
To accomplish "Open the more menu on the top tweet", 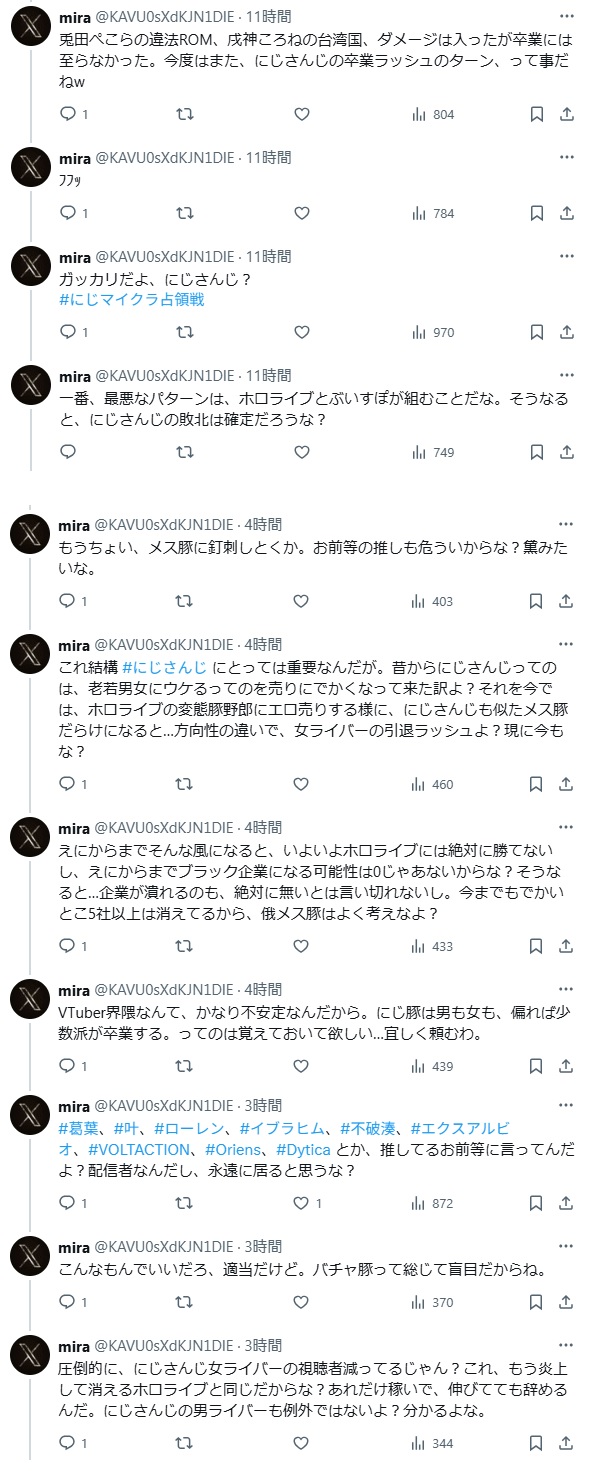I will 567,17.
